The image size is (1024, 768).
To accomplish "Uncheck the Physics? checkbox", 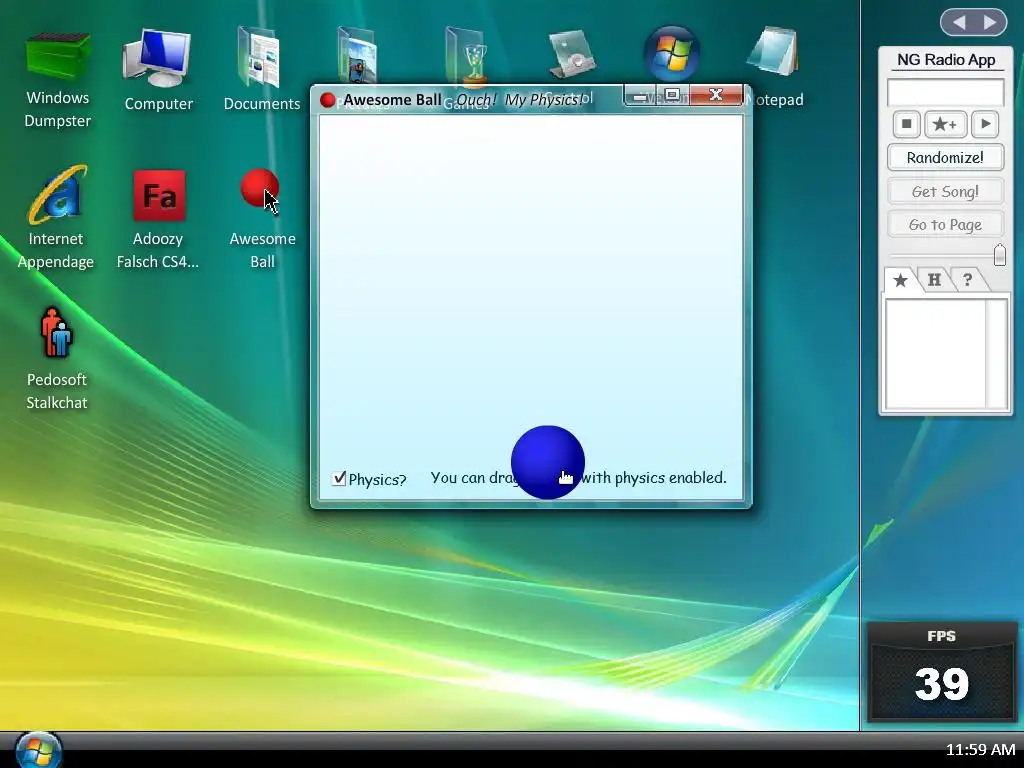I will coord(339,478).
